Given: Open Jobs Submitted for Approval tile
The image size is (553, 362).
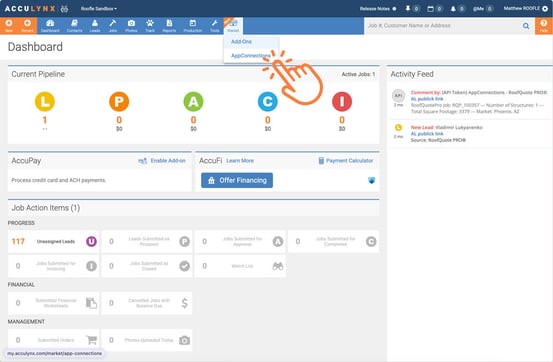Looking at the screenshot, I should click(240, 242).
